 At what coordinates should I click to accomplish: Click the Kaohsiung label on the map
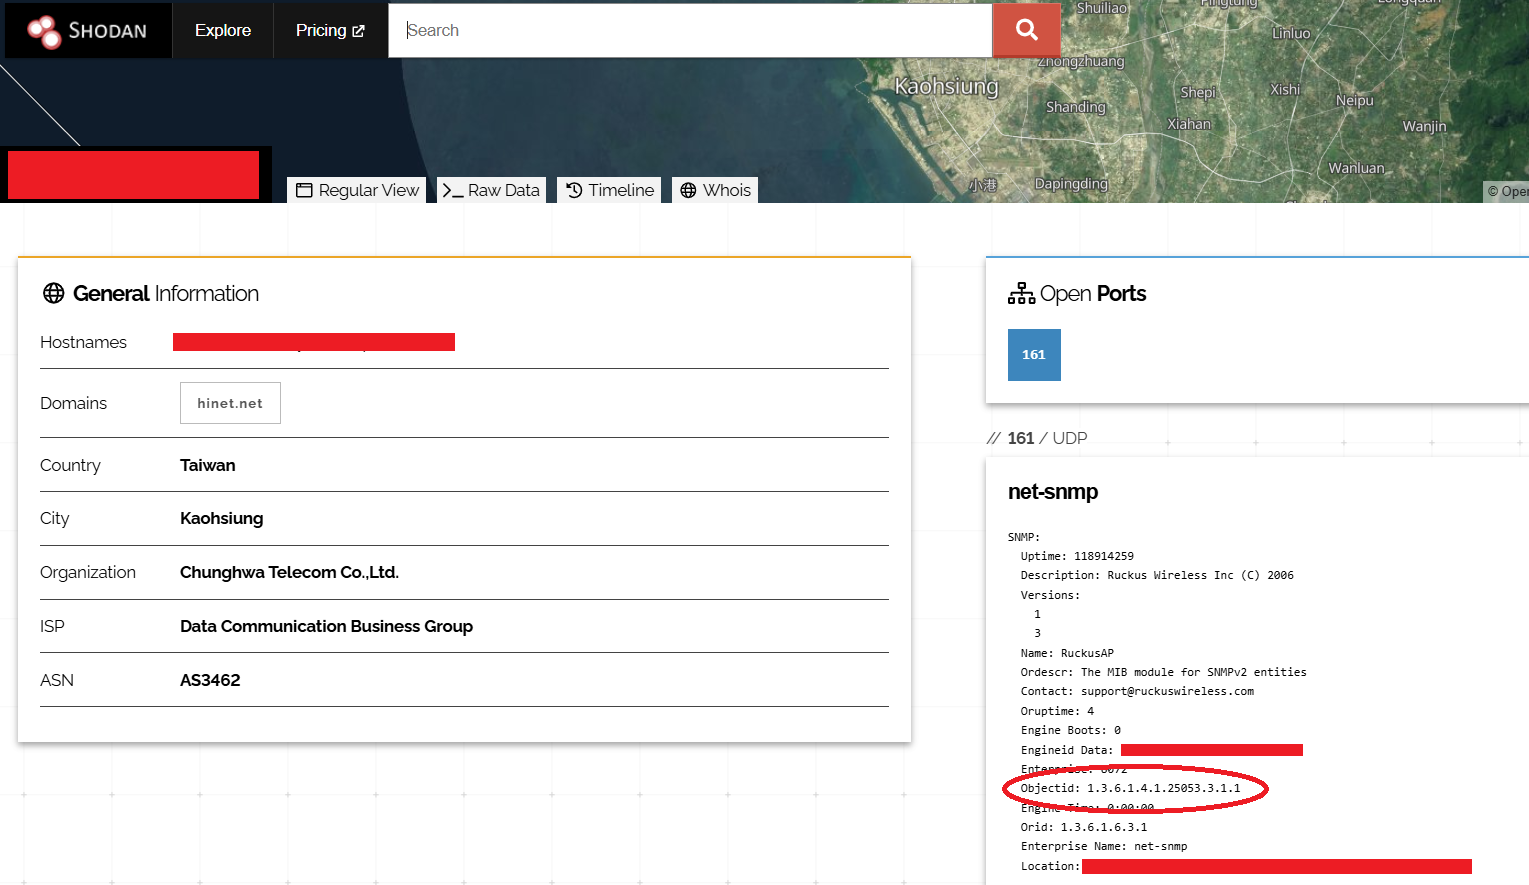946,87
